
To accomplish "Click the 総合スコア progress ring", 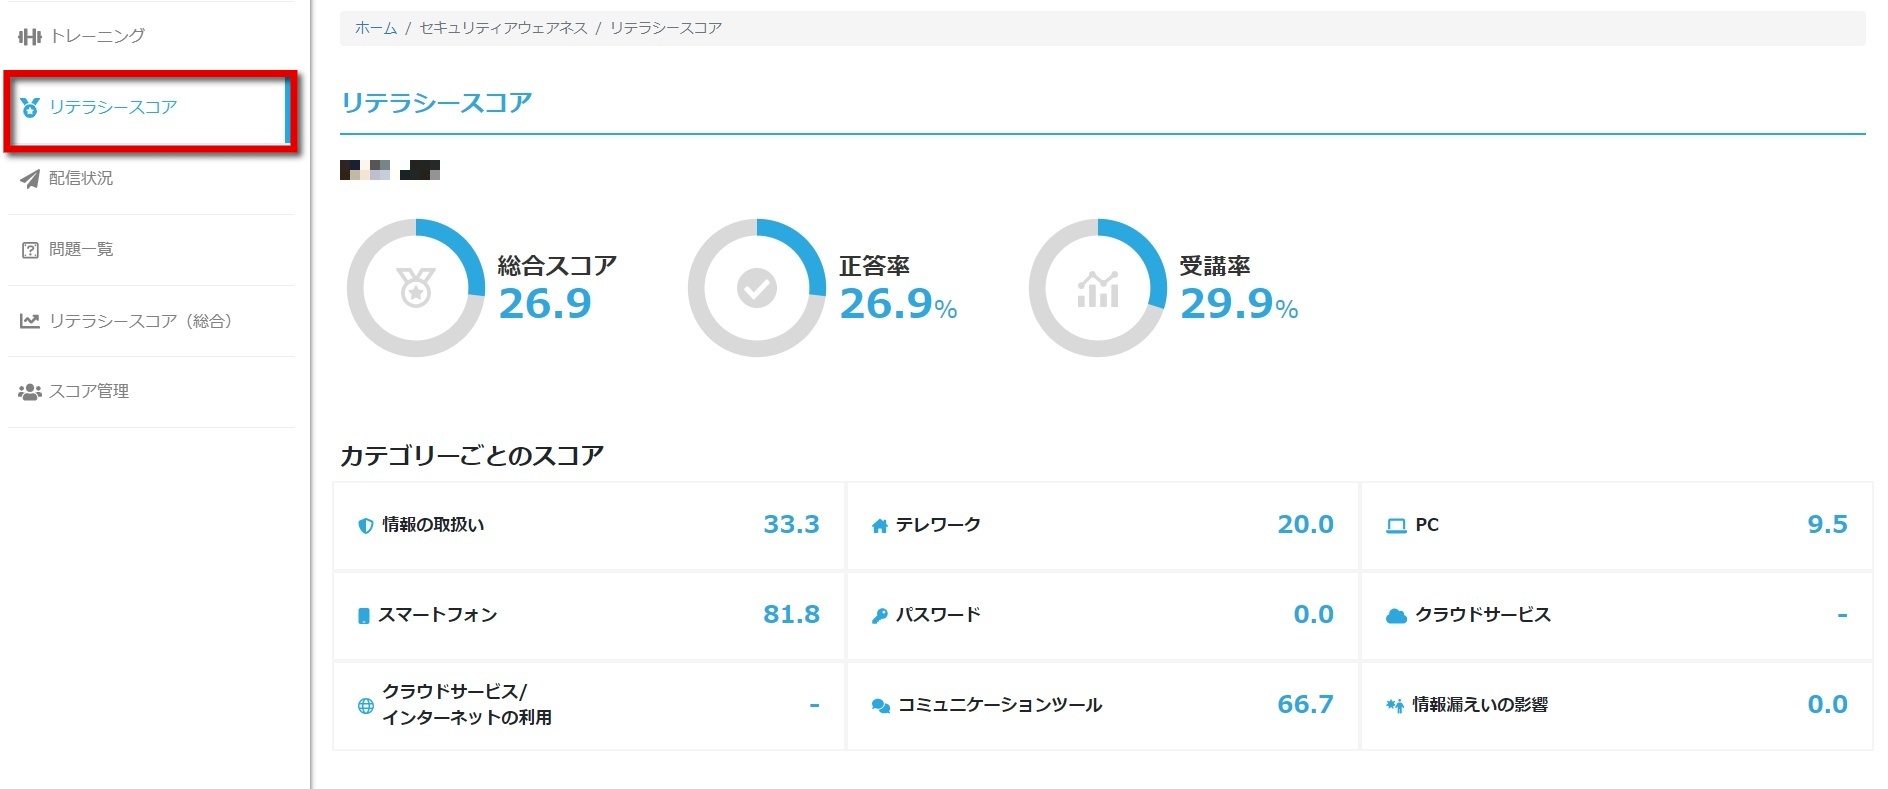I will (416, 288).
